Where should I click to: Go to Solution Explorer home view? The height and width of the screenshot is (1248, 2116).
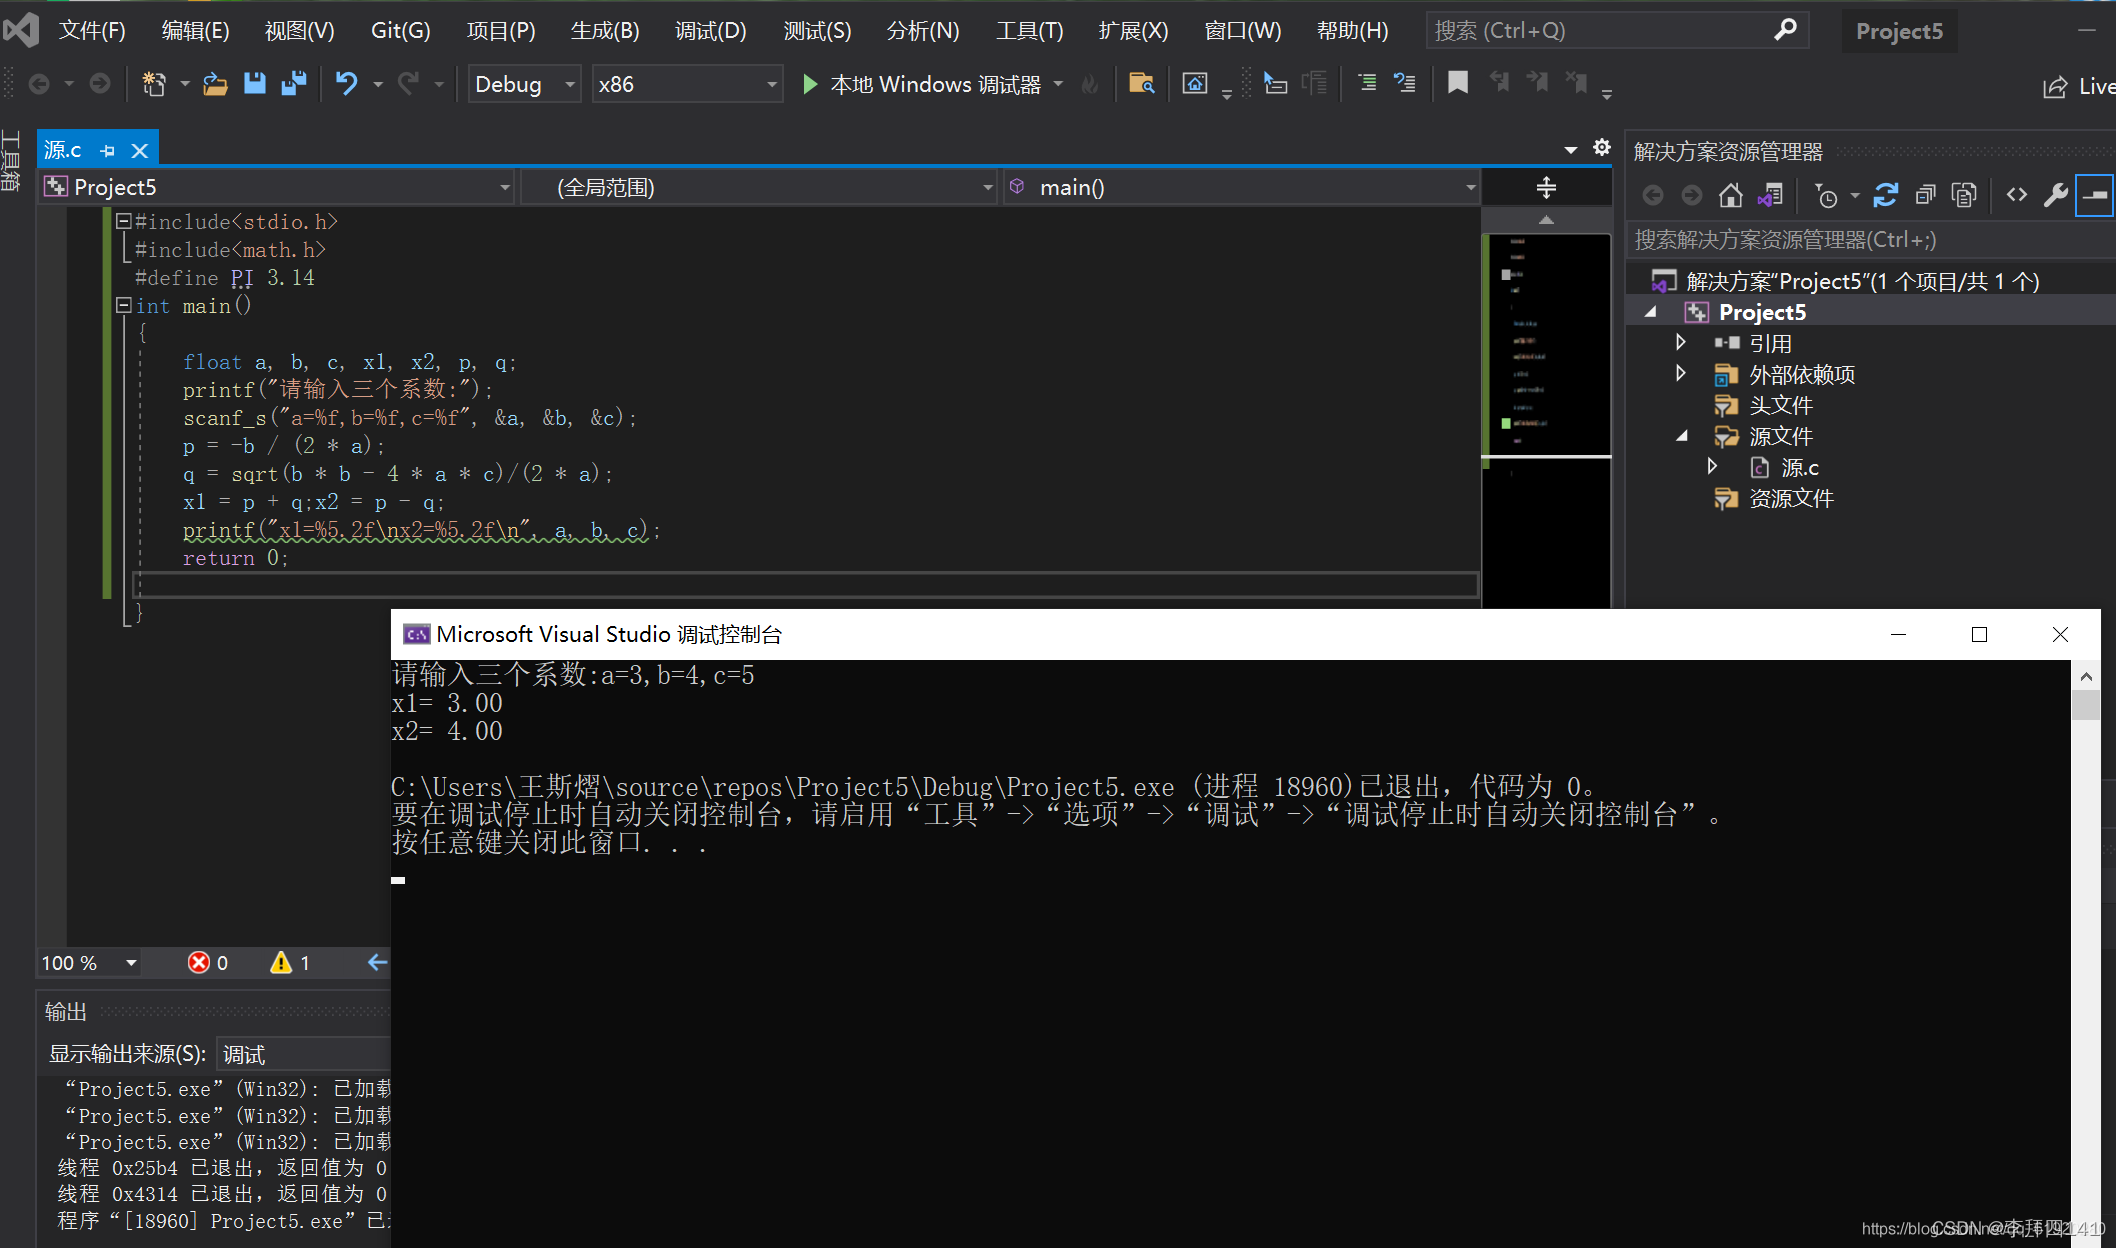coord(1730,196)
